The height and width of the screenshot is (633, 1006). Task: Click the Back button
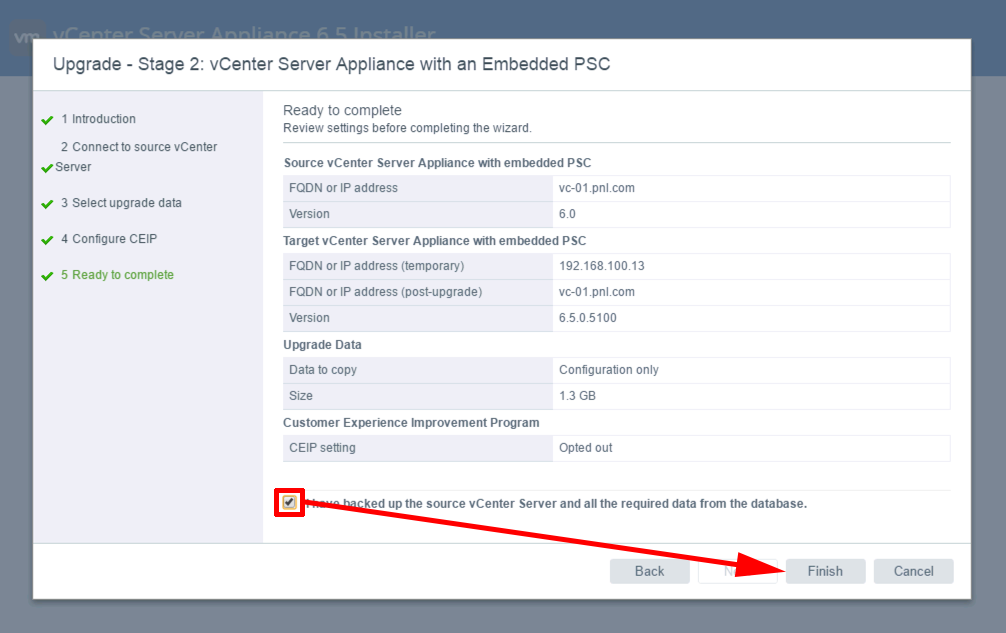[x=649, y=571]
